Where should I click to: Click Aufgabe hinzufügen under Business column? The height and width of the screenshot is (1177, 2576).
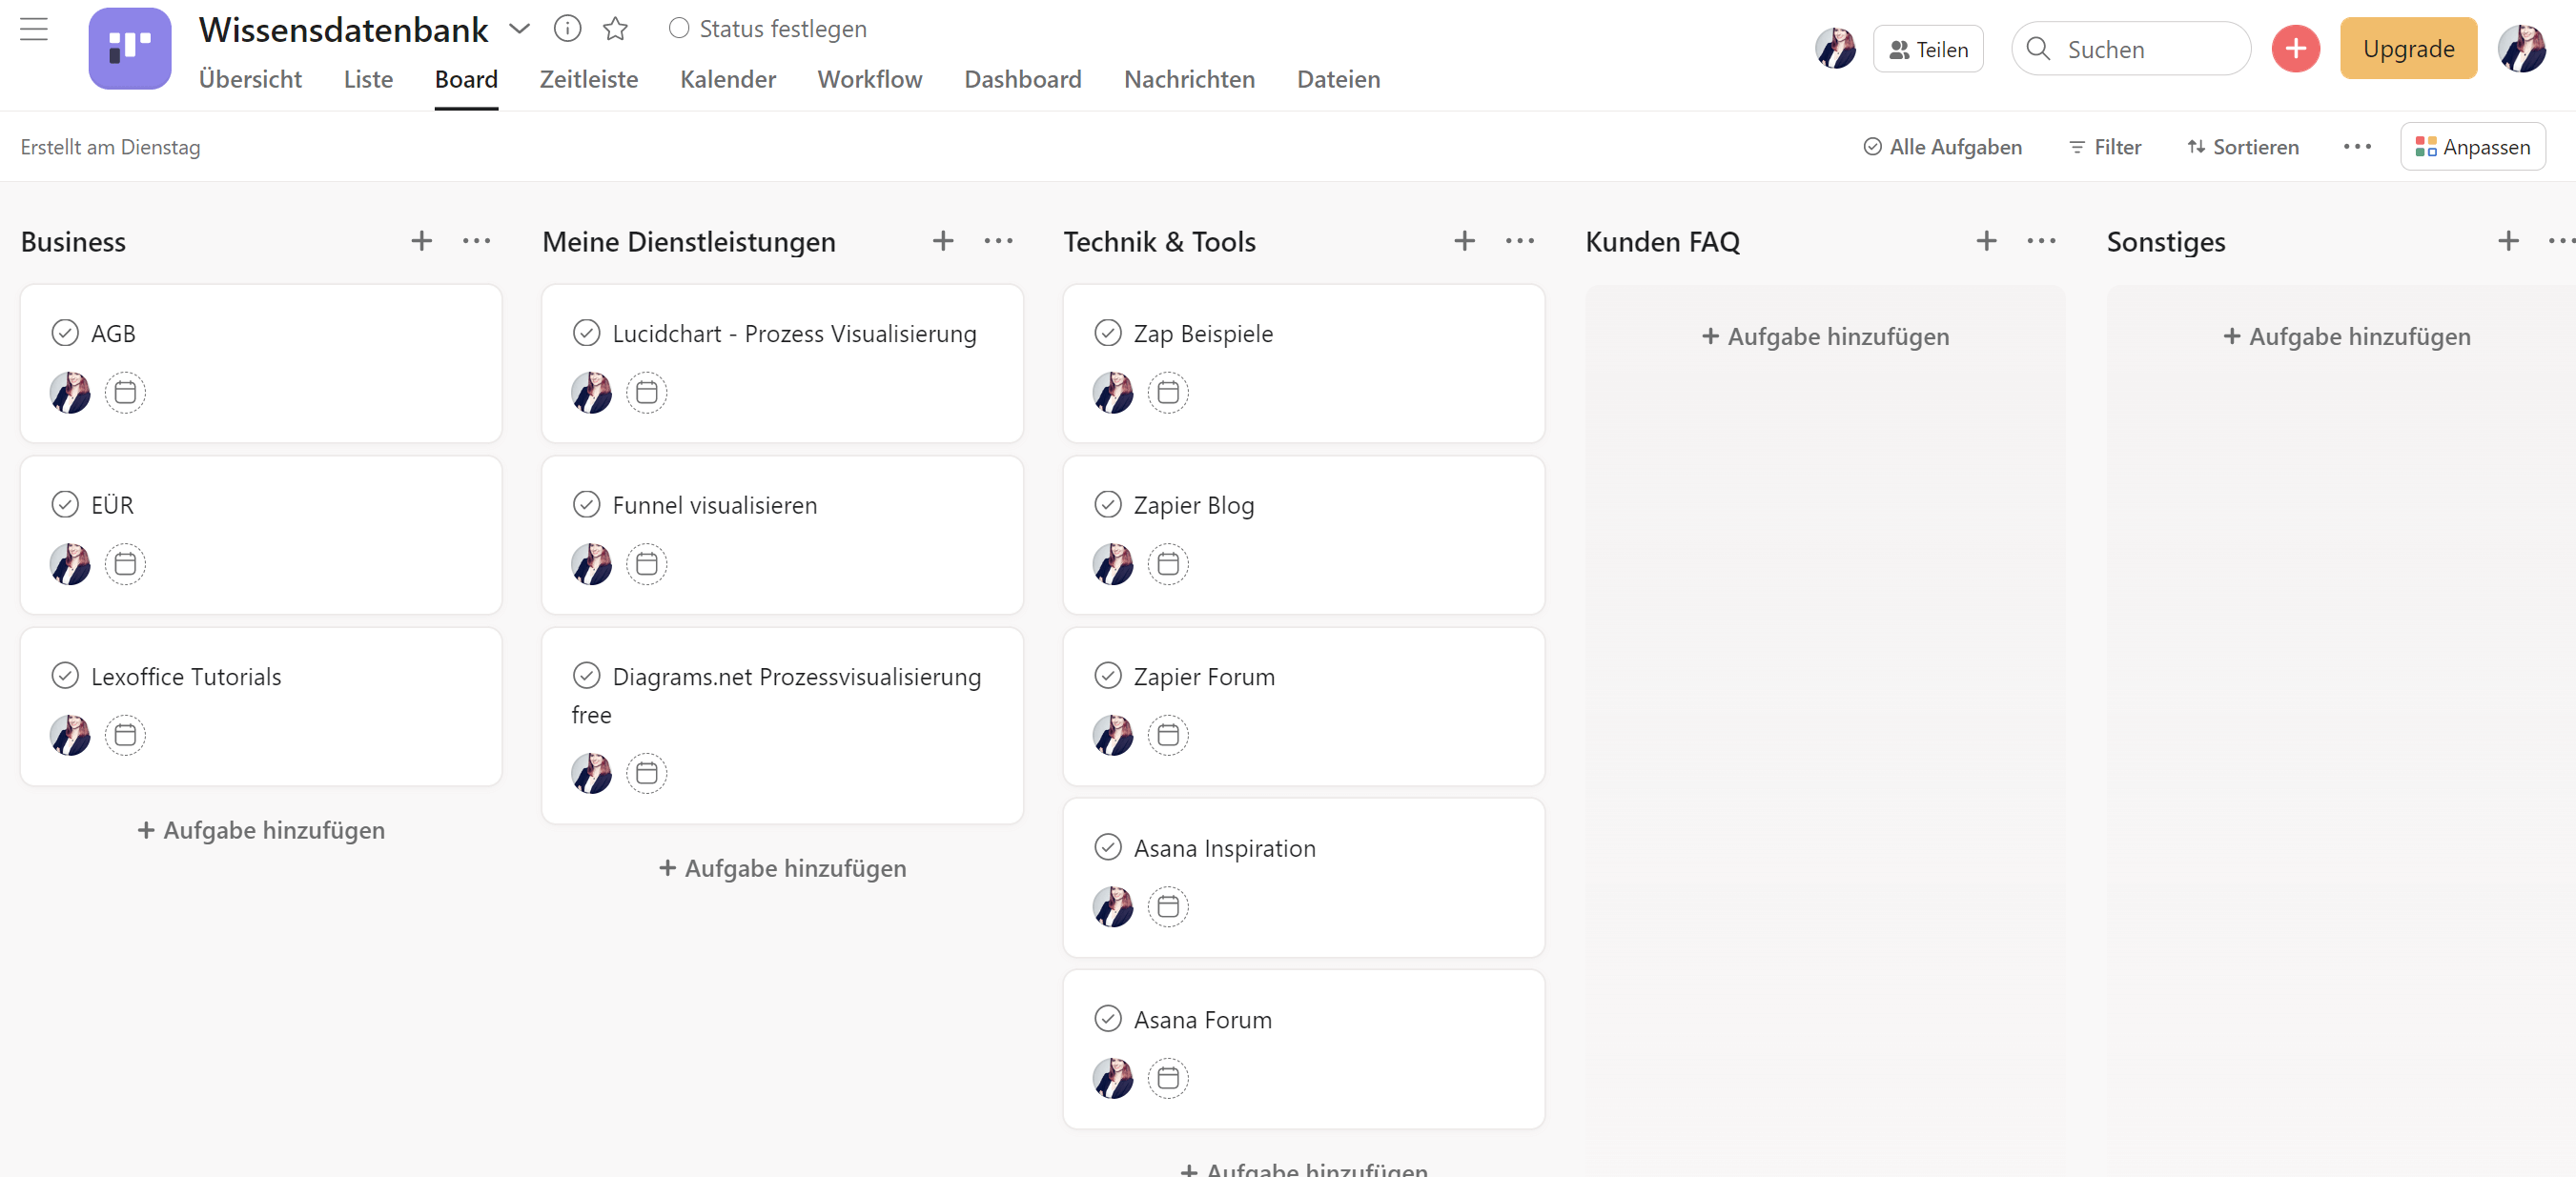pos(261,830)
